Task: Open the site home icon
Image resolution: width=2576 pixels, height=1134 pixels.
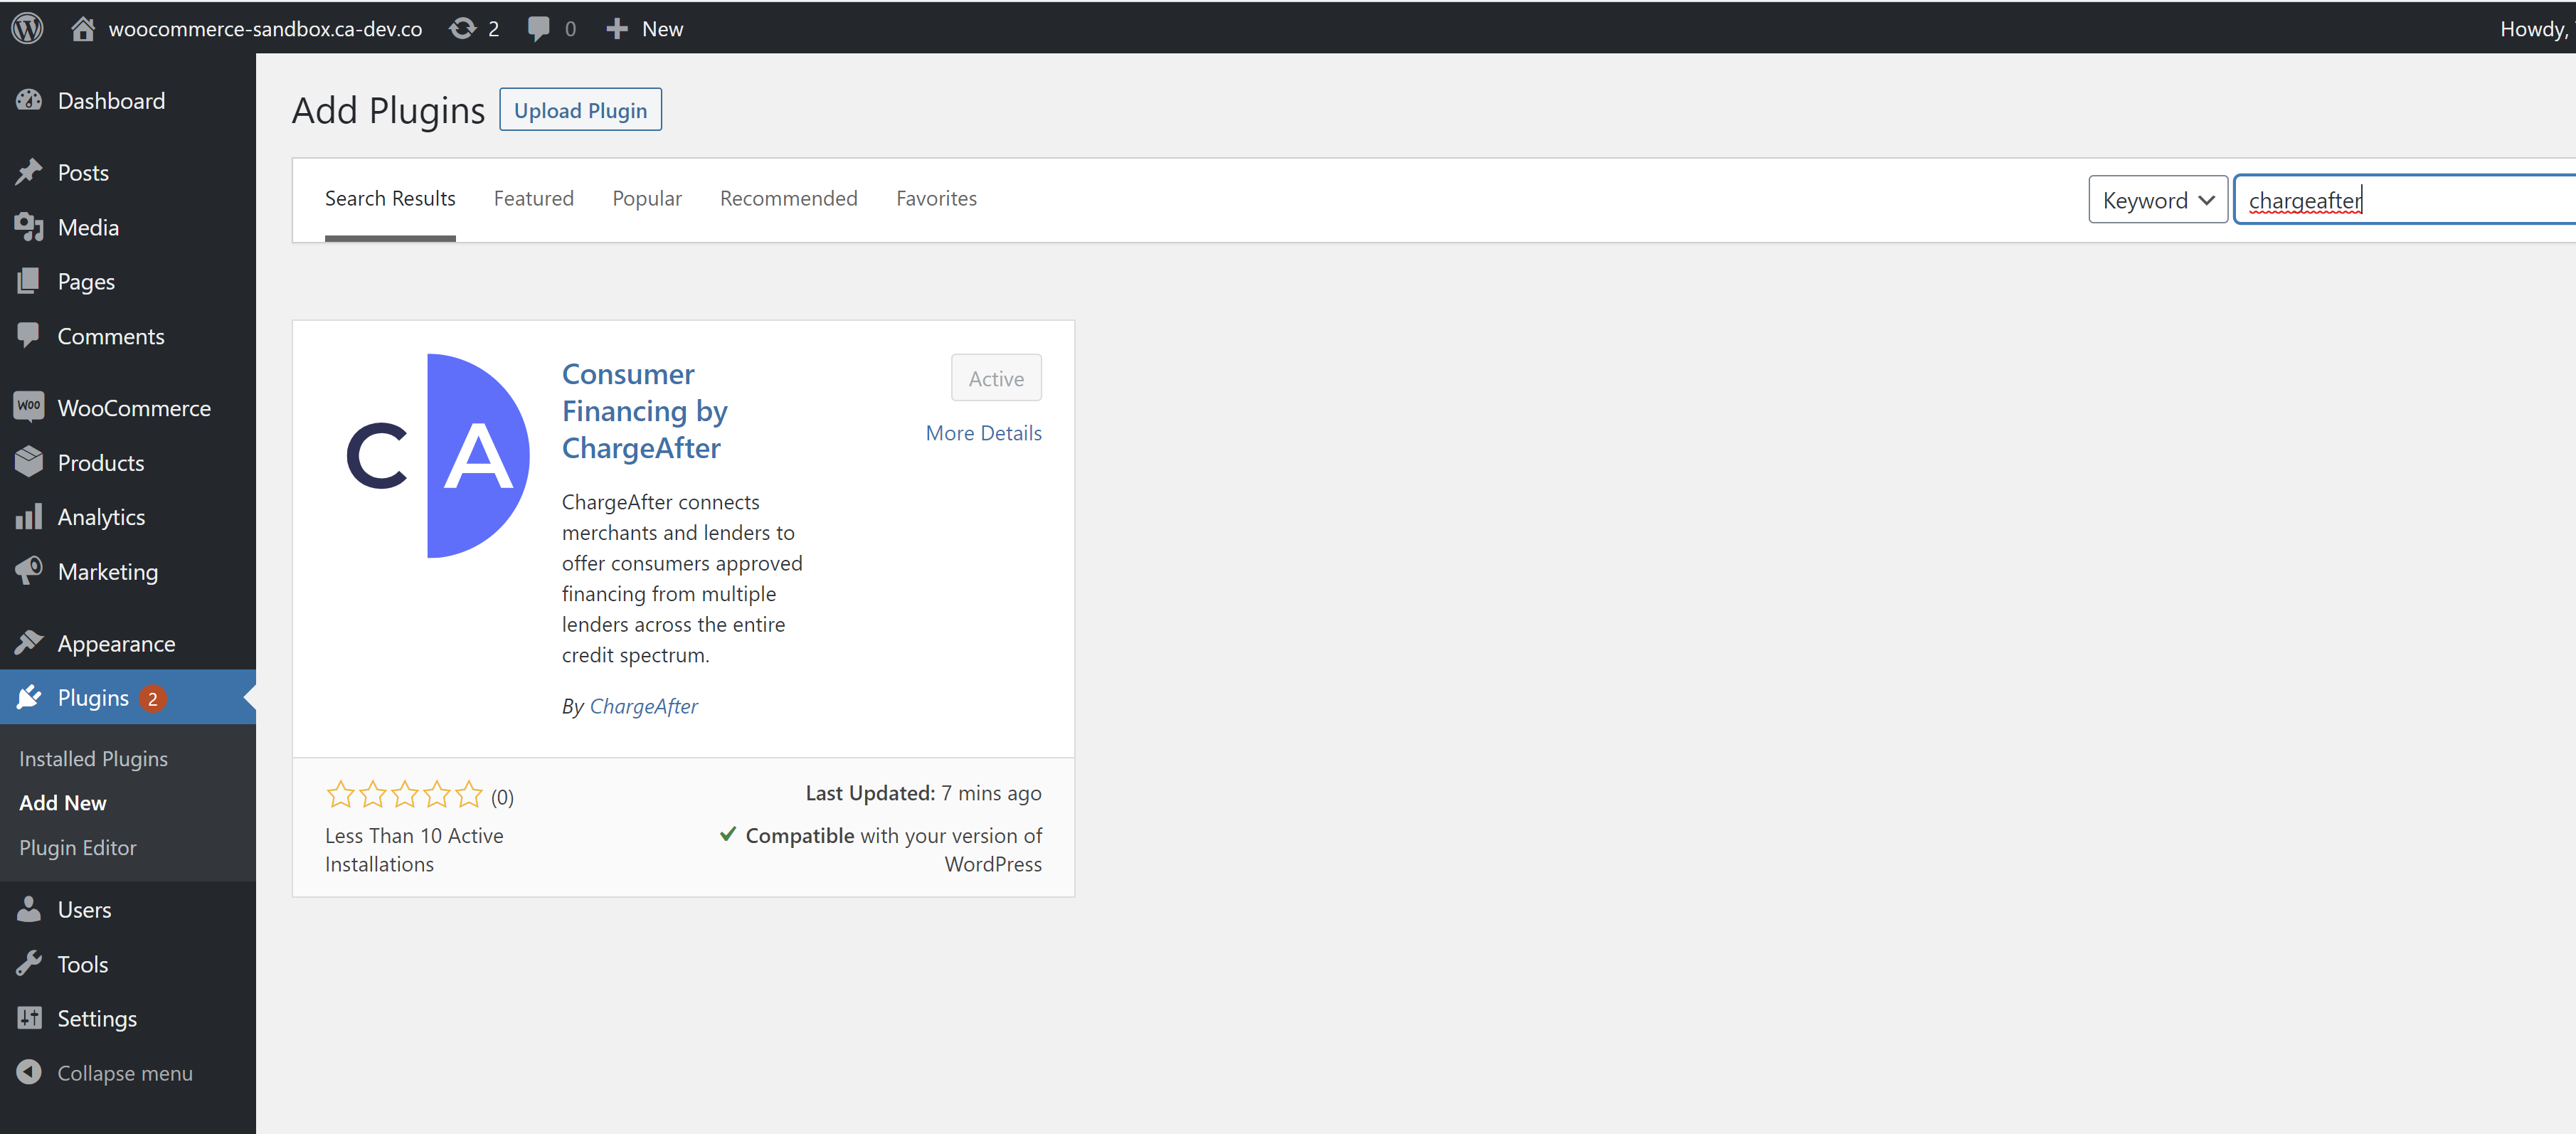Action: tap(83, 28)
